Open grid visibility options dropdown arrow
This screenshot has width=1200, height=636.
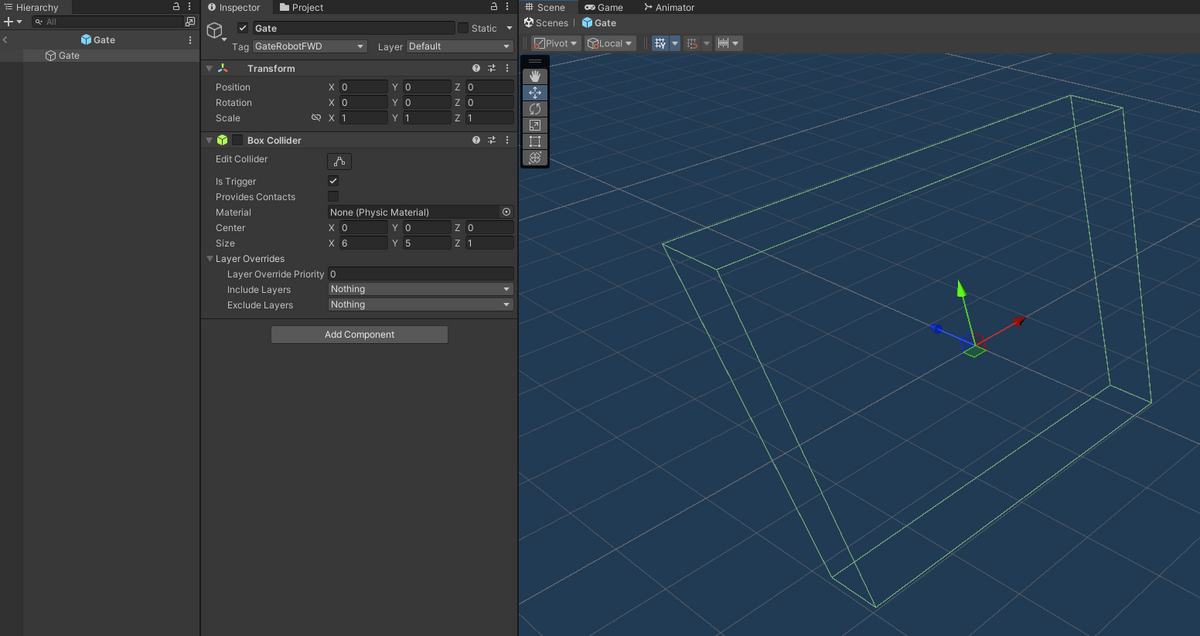(x=675, y=43)
